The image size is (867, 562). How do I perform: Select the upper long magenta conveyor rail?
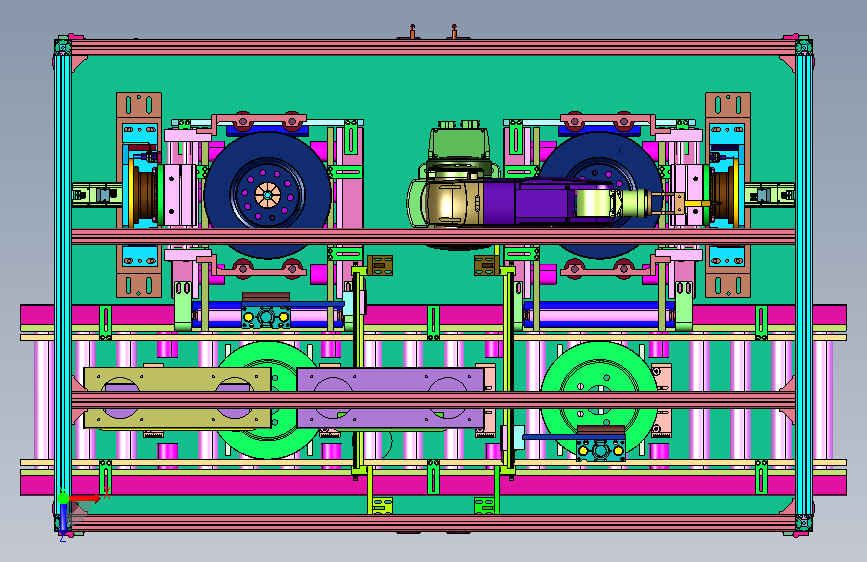tap(434, 315)
